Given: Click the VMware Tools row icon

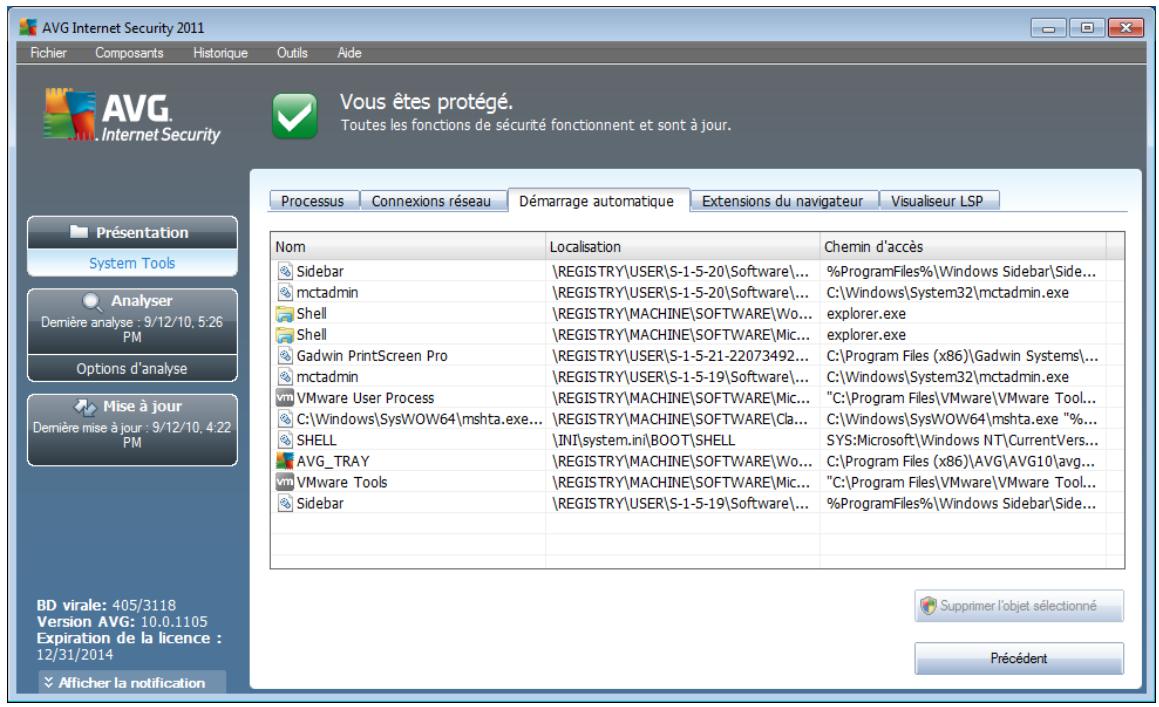Looking at the screenshot, I should [285, 482].
